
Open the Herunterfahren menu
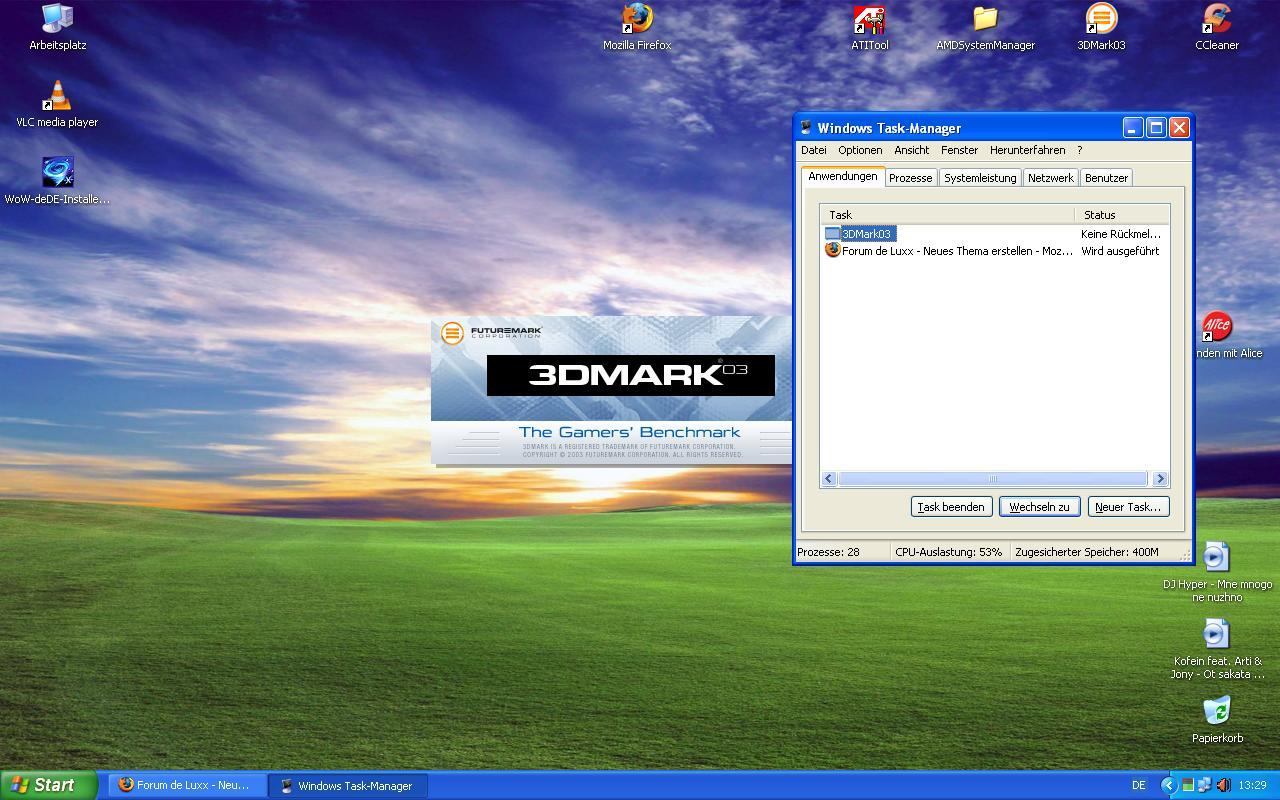point(1027,150)
